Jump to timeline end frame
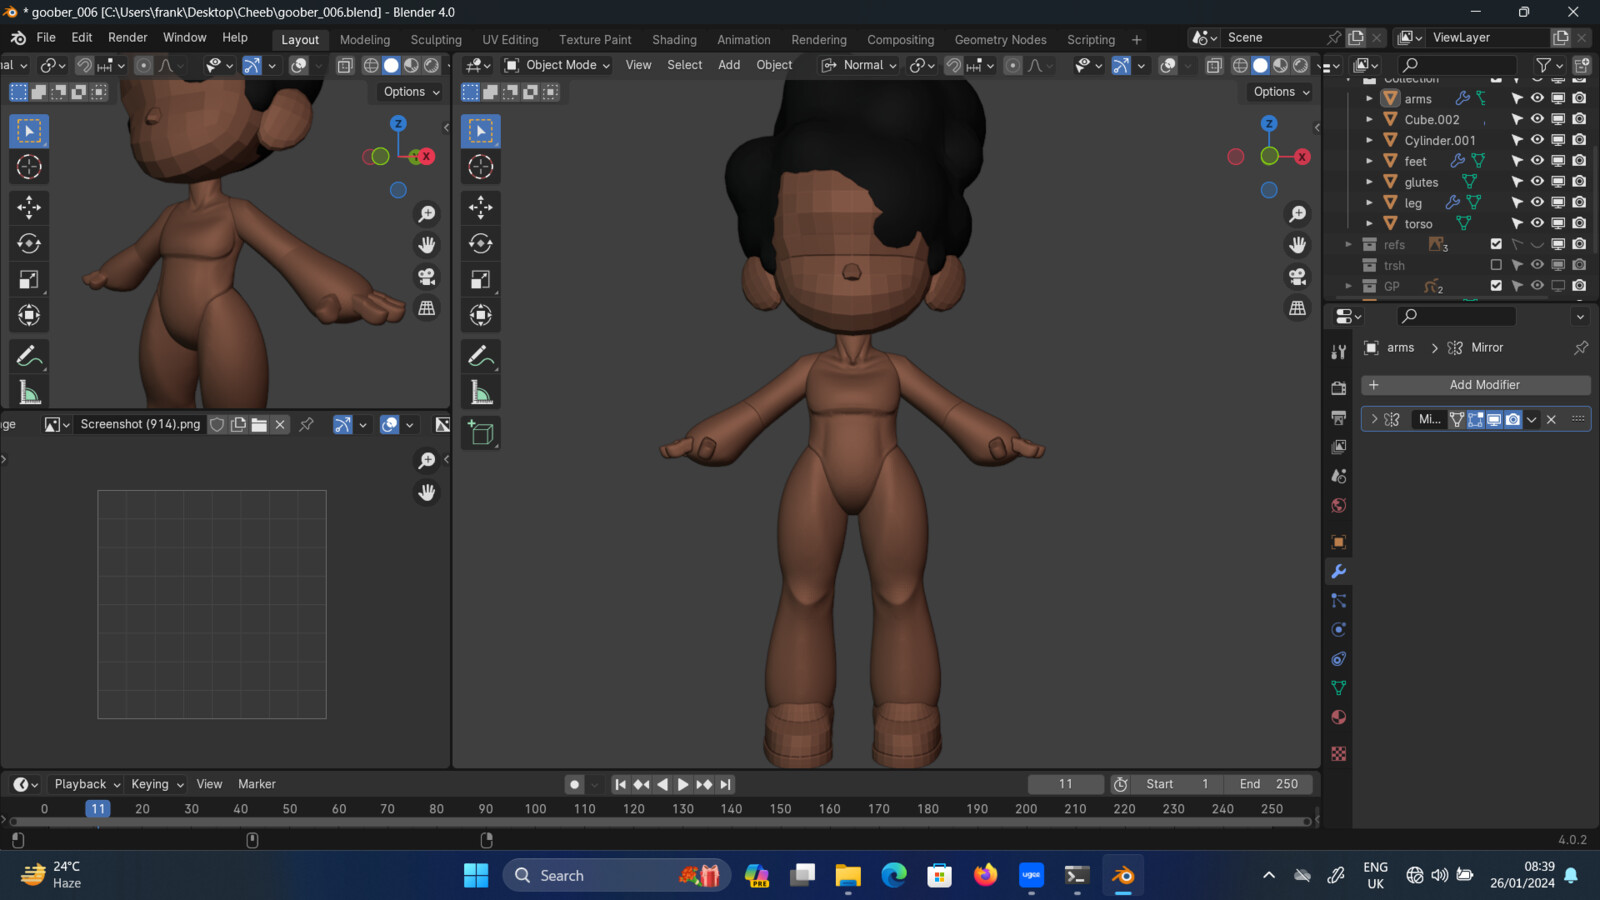1600x900 pixels. pos(726,785)
